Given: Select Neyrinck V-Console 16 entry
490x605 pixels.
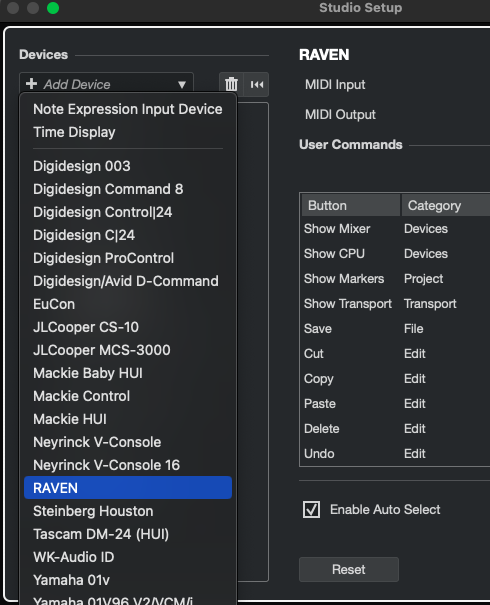Looking at the screenshot, I should [x=128, y=465].
